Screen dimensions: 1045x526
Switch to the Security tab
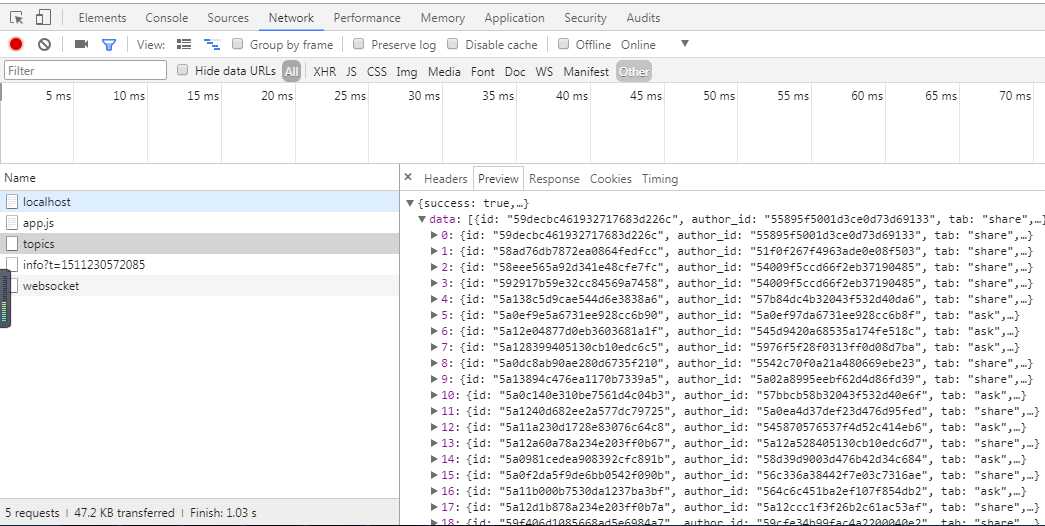pos(585,18)
